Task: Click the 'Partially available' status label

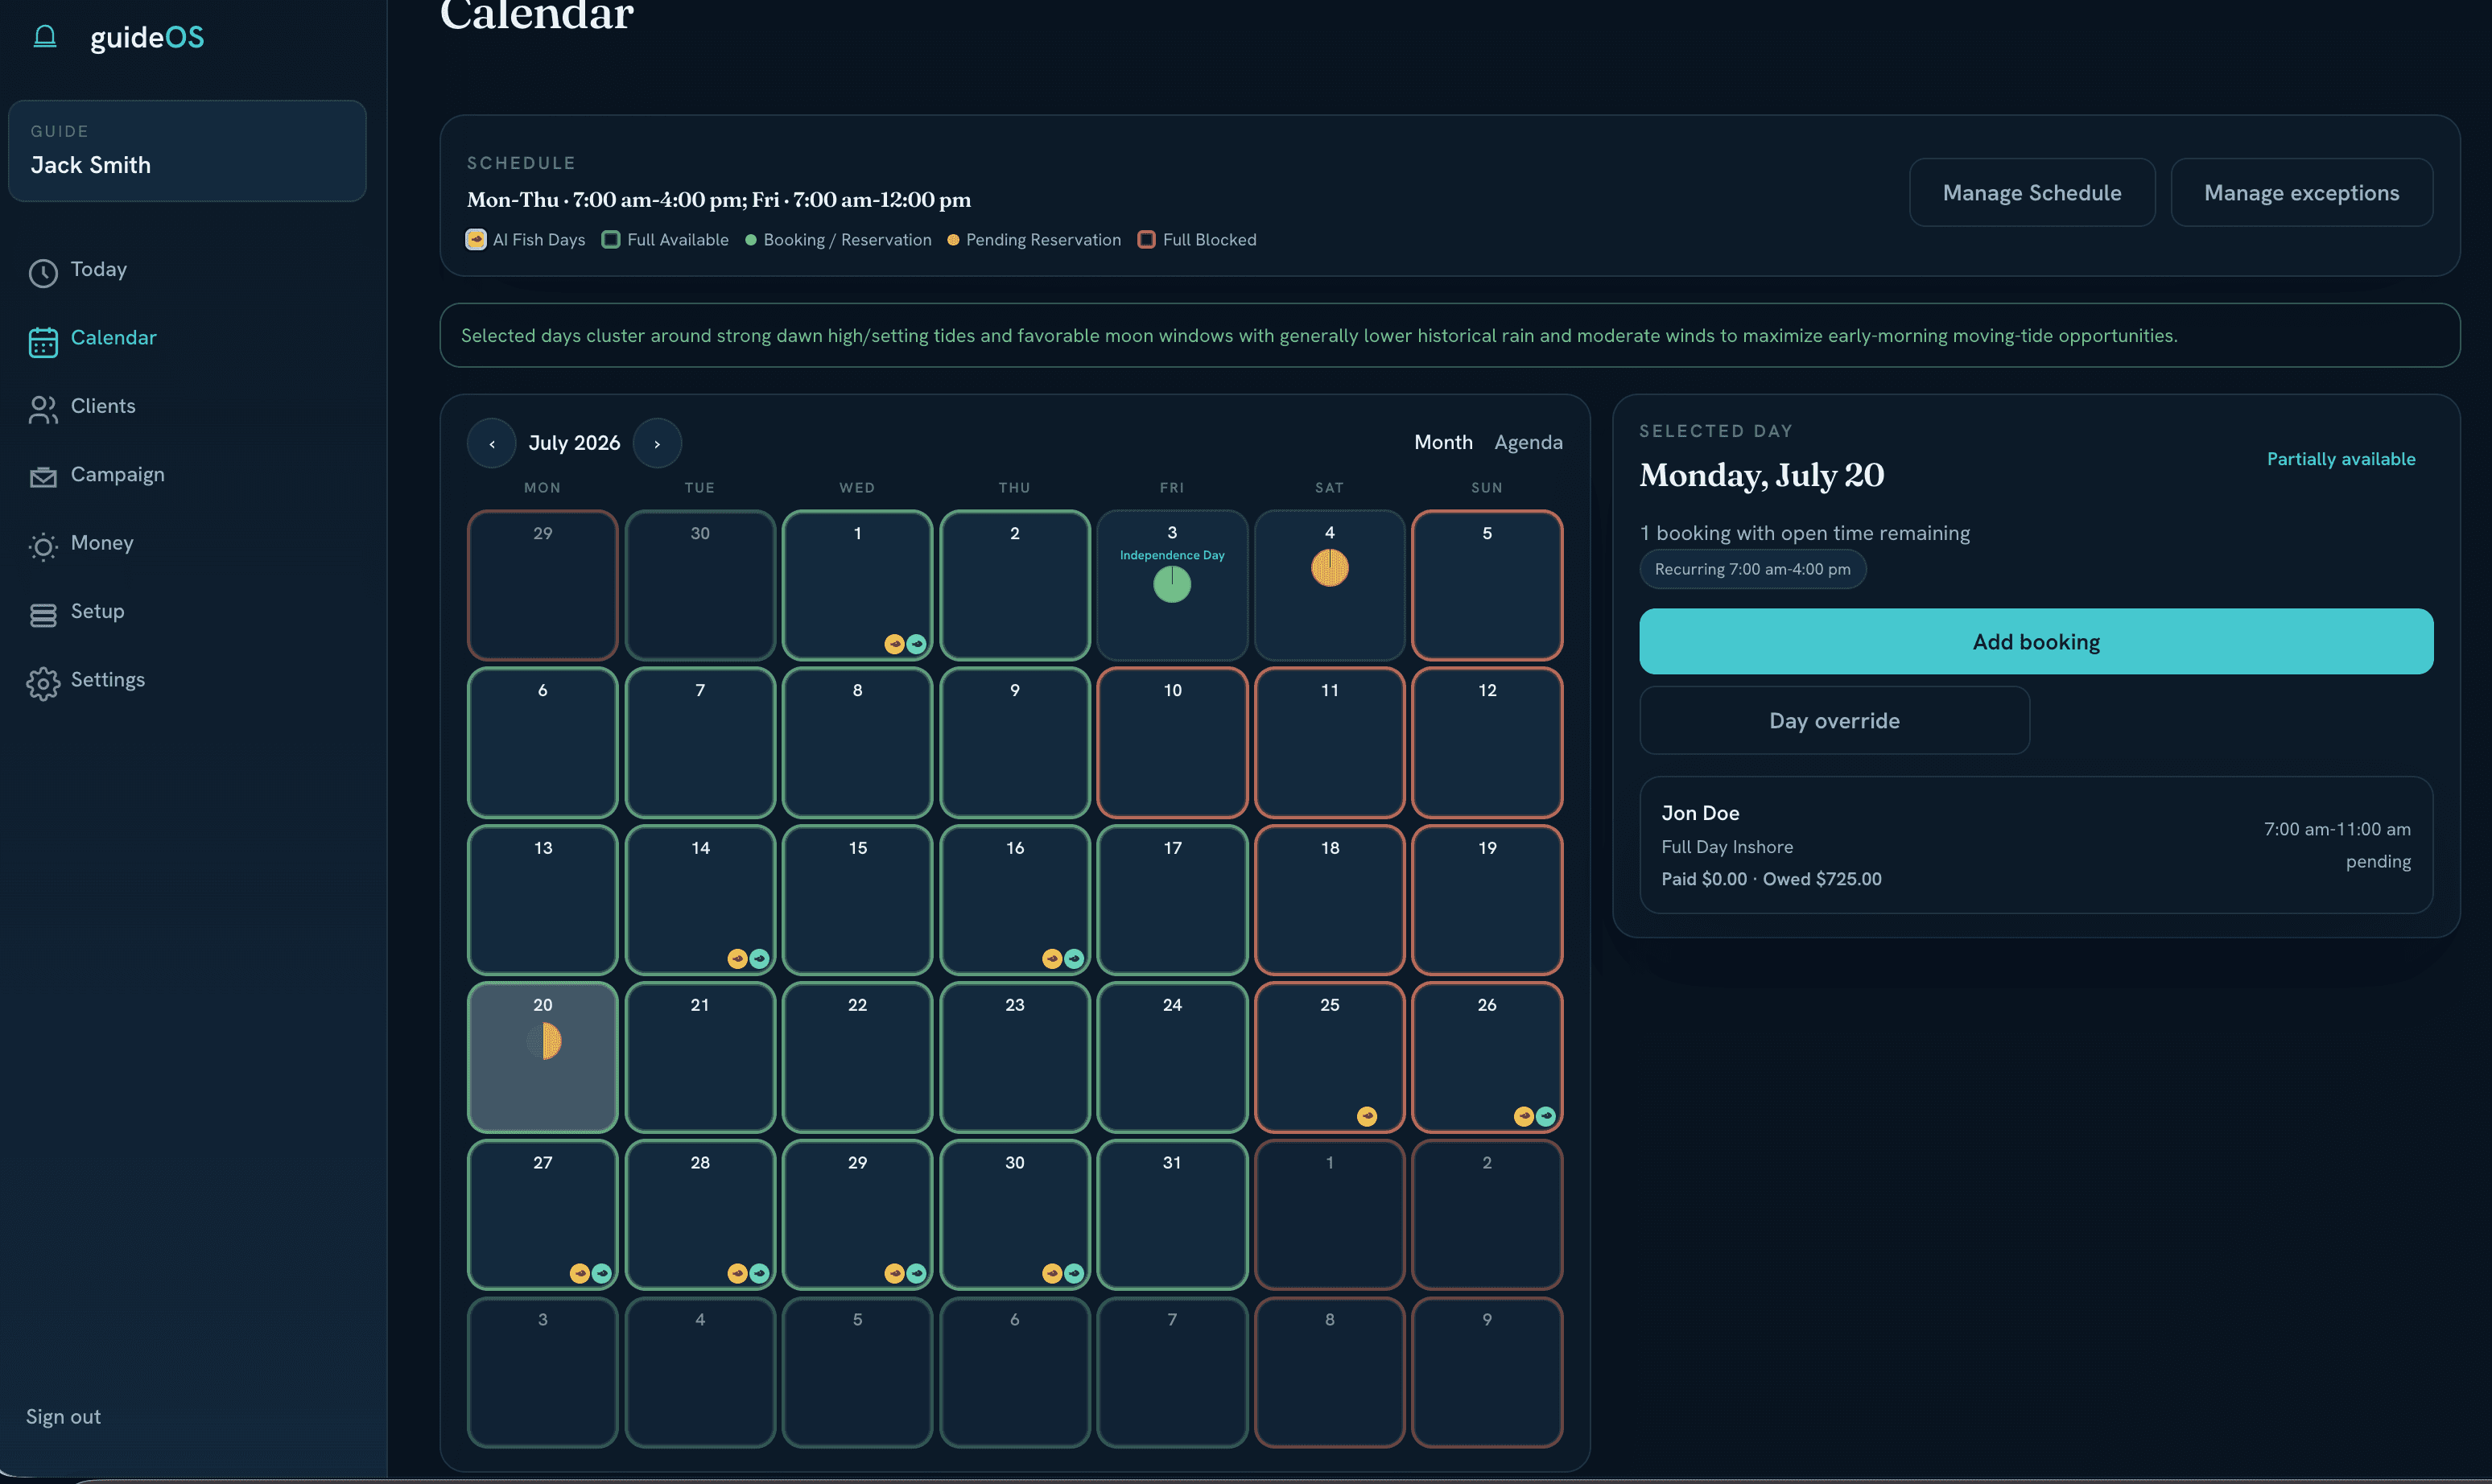Action: [2340, 459]
